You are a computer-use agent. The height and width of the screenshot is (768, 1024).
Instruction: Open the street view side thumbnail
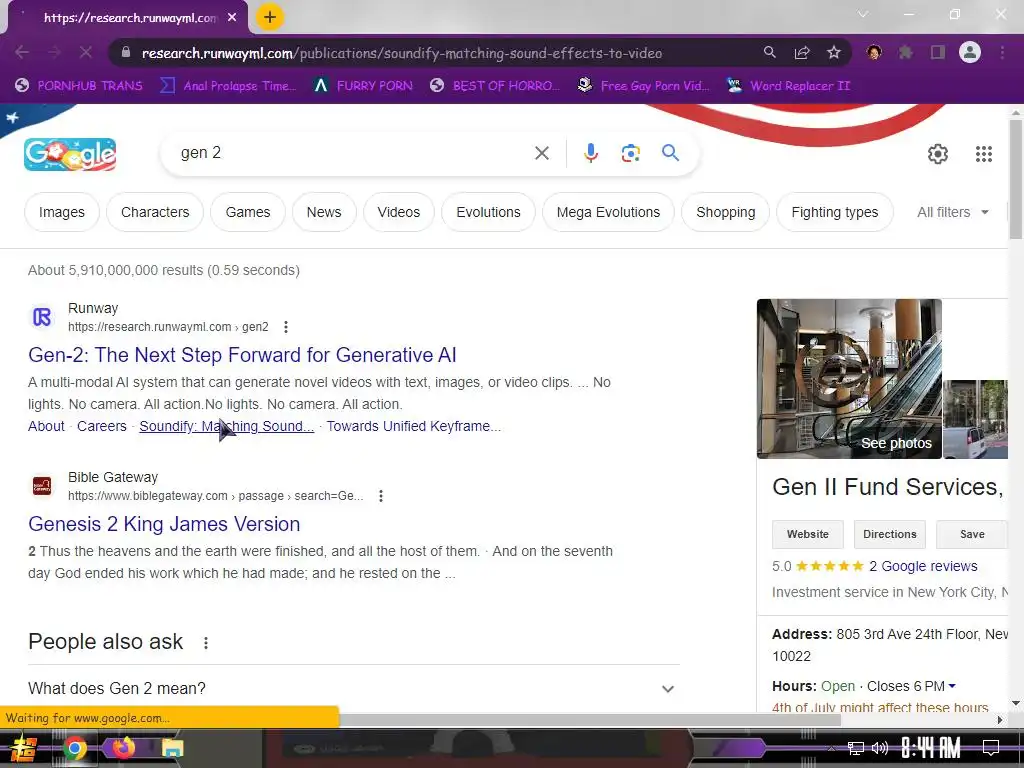[x=976, y=419]
